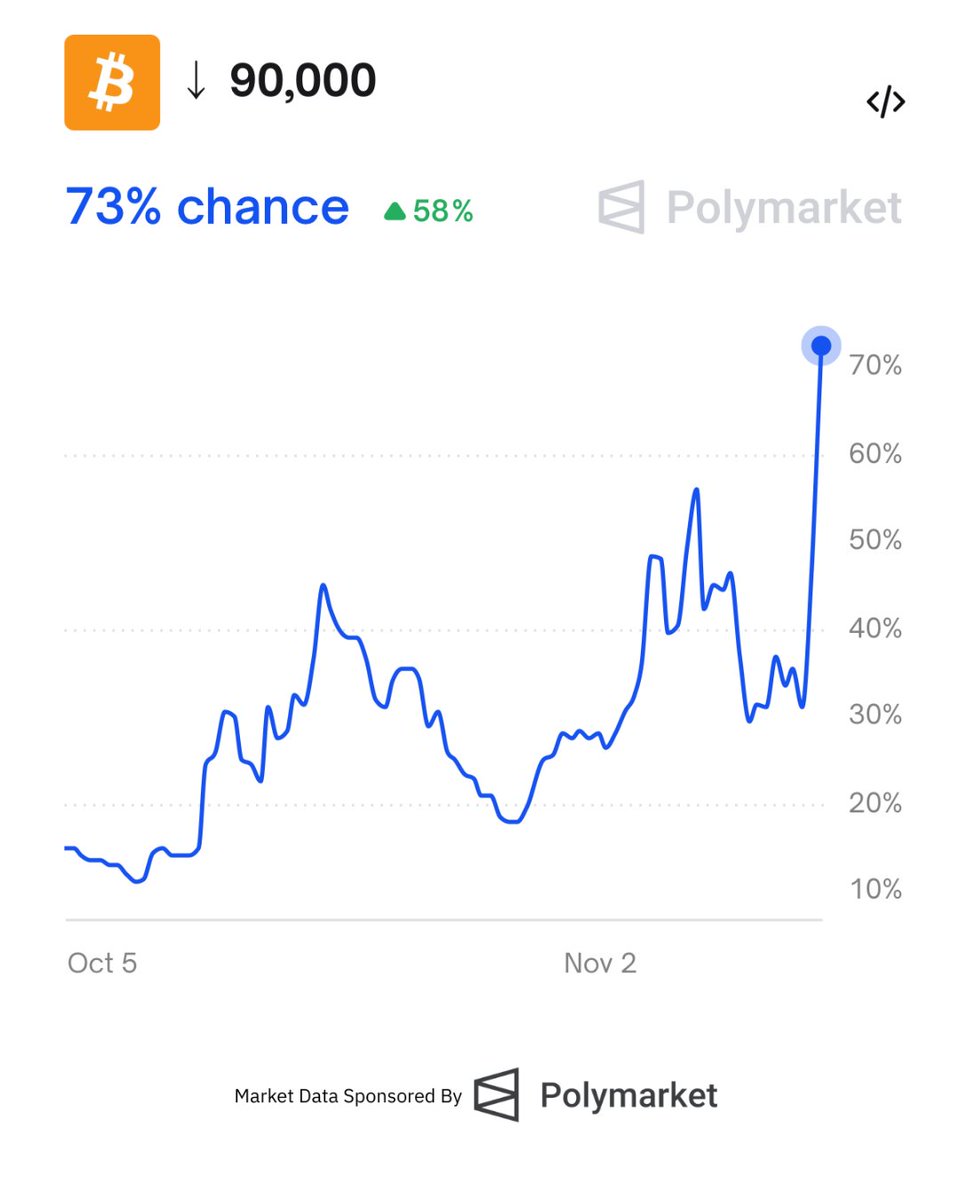Image resolution: width=960 pixels, height=1200 pixels.
Task: Click the grey Polymarket watermark logo
Action: (621, 207)
